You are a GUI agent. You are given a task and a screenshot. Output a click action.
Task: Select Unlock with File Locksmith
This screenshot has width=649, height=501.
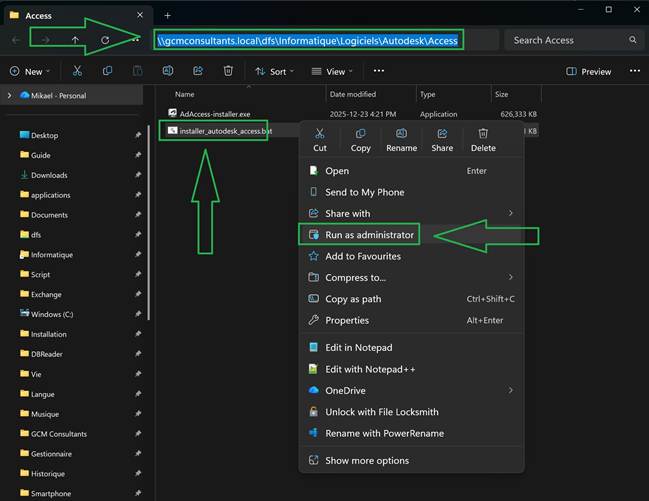point(412,412)
